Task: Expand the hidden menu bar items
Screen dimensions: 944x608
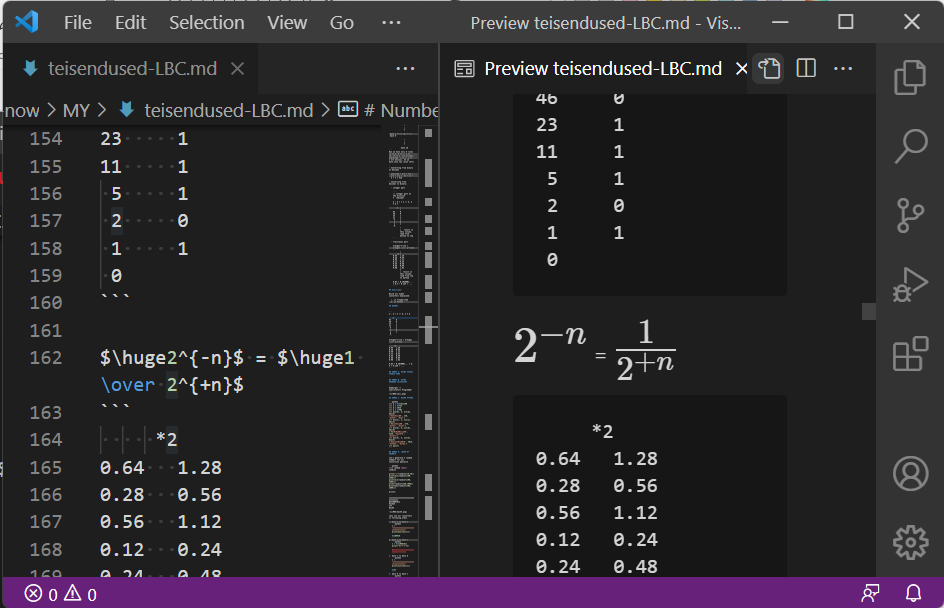Action: coord(391,22)
